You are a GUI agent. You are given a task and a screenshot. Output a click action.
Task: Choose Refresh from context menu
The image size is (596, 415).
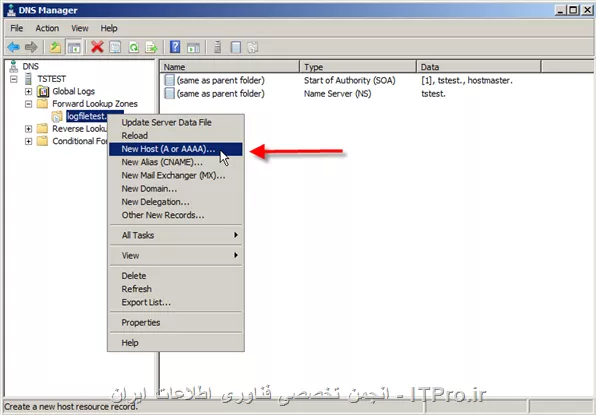tap(176, 289)
